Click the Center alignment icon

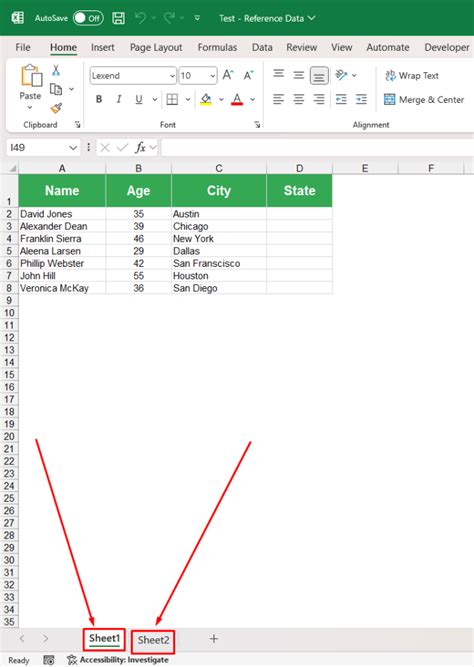pos(299,100)
